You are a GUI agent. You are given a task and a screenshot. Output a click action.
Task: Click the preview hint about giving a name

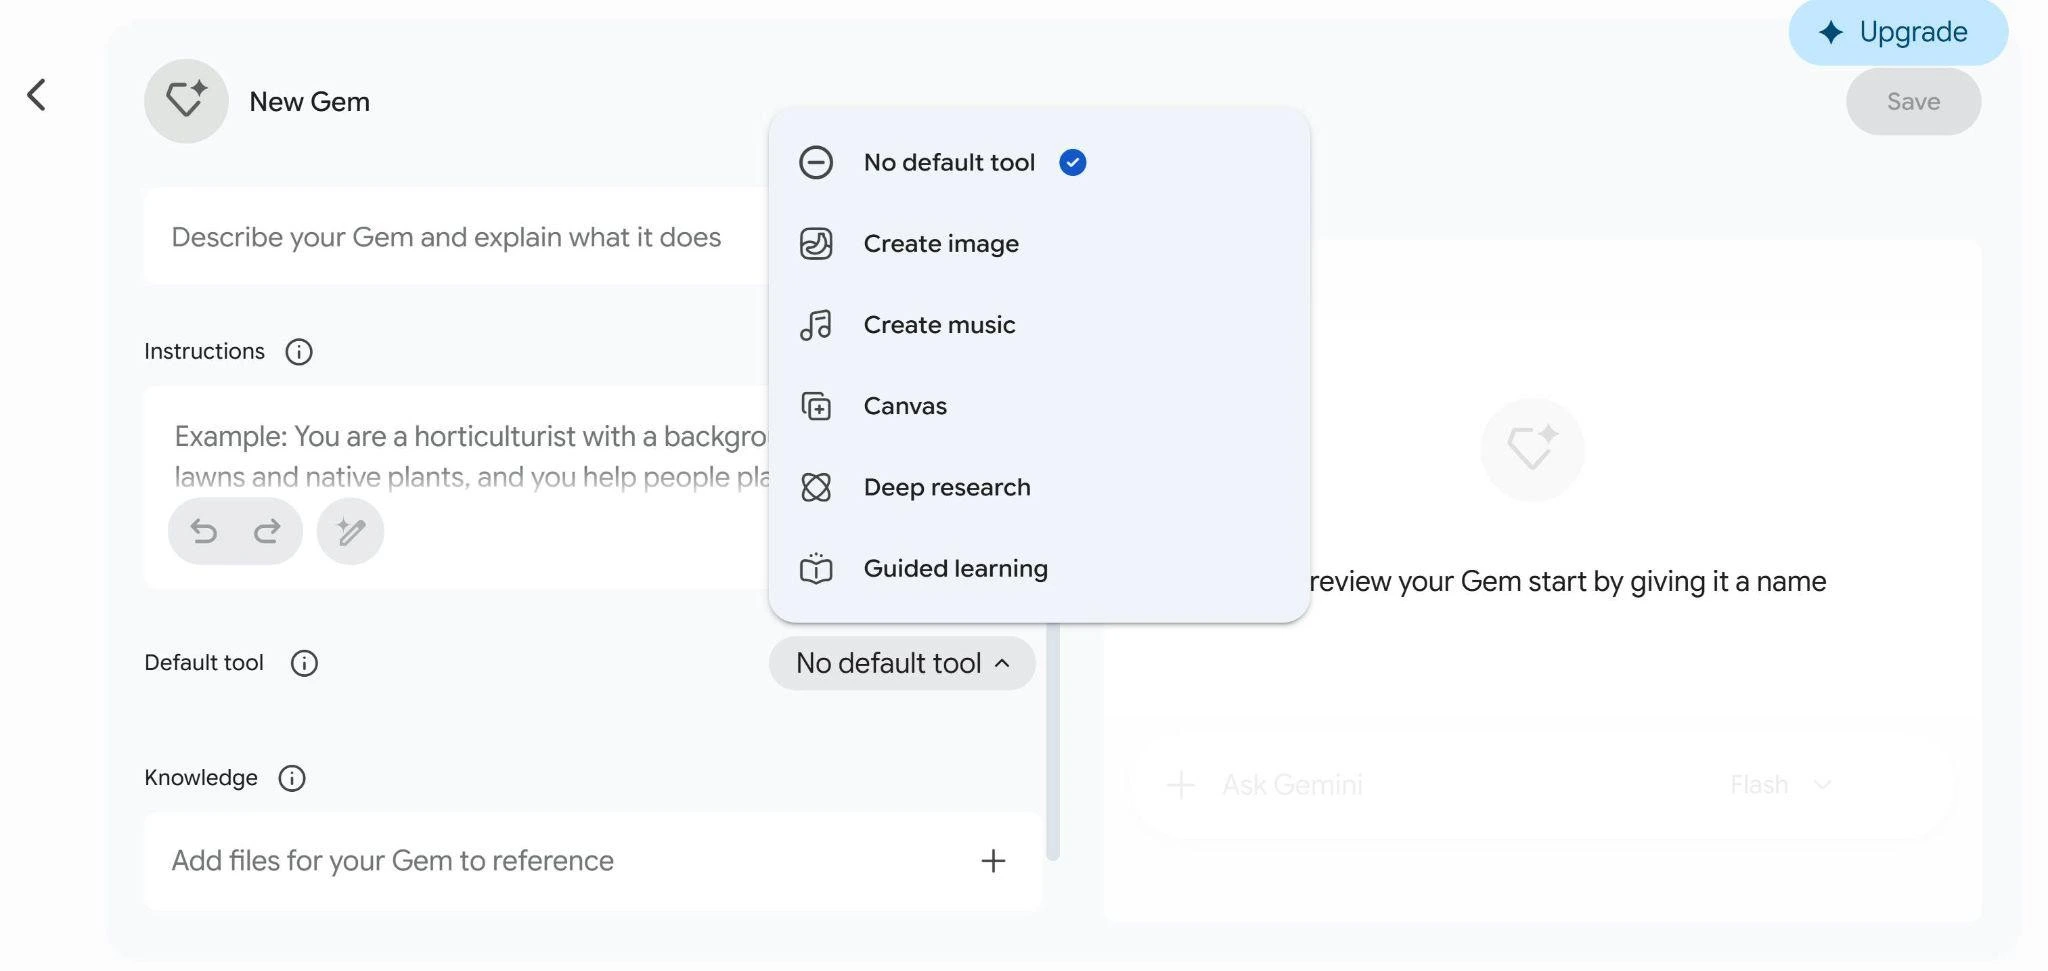pos(1567,582)
